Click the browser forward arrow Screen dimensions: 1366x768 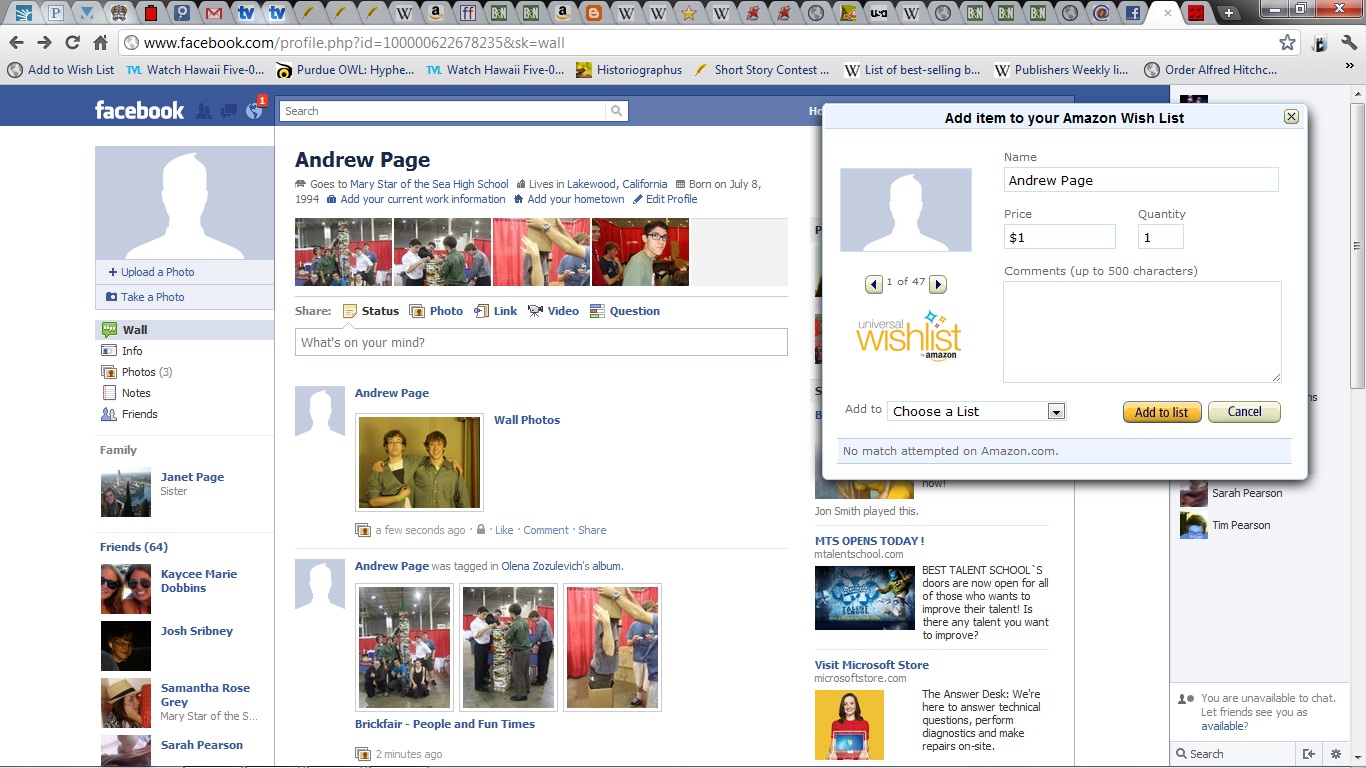pyautogui.click(x=44, y=42)
